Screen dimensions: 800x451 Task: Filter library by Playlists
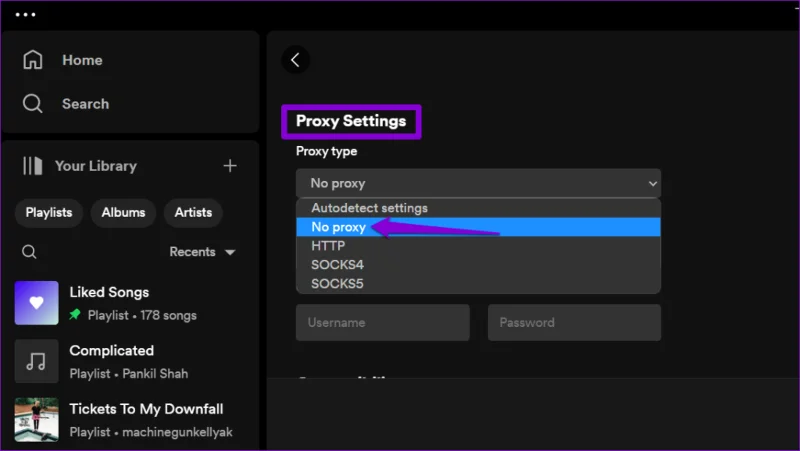pos(49,212)
